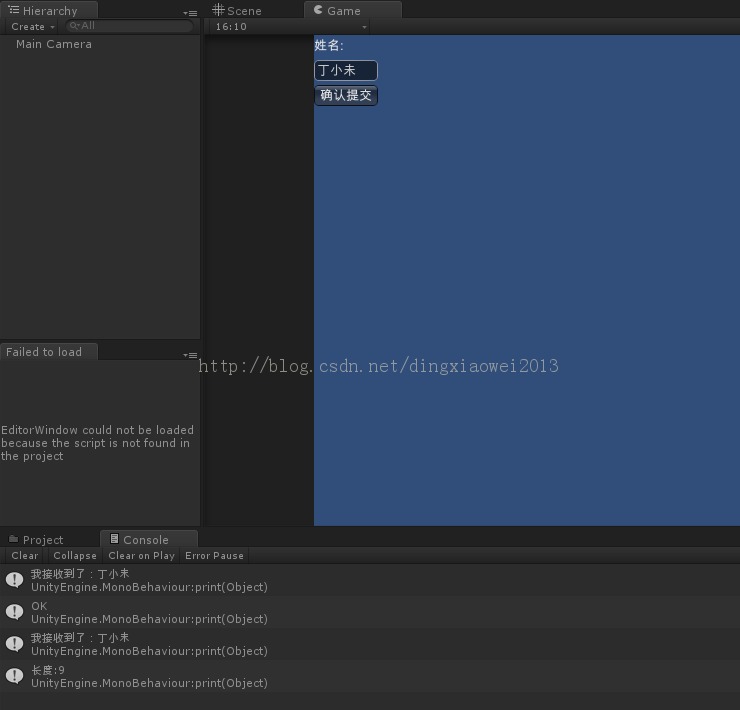This screenshot has width=740, height=710.
Task: Select the Console tab
Action: 149,539
